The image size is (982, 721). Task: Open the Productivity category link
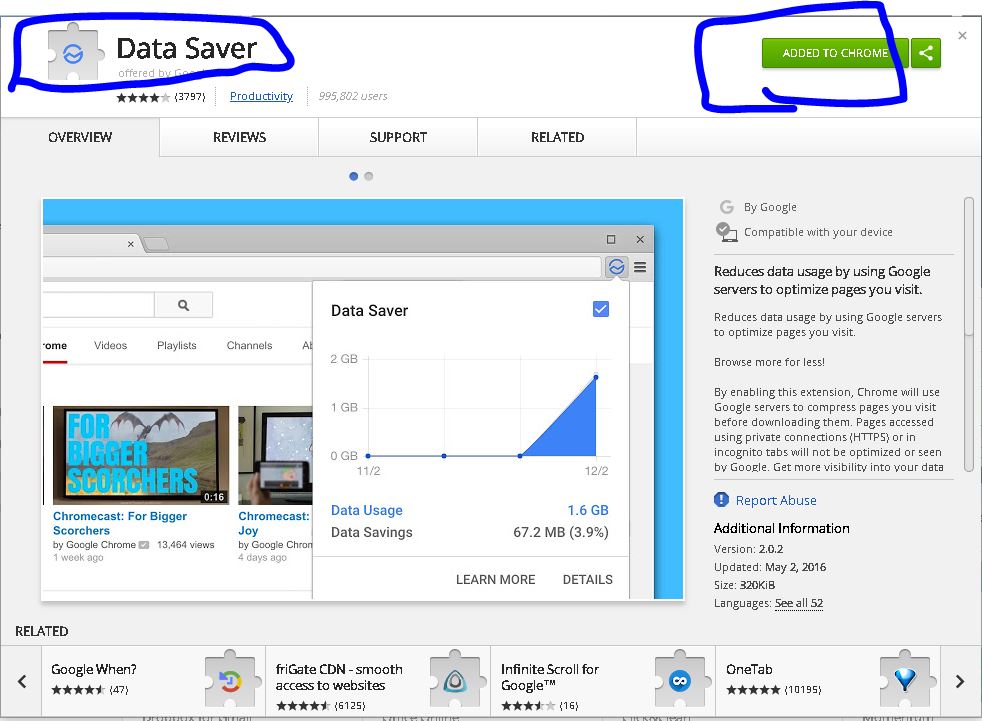[261, 96]
